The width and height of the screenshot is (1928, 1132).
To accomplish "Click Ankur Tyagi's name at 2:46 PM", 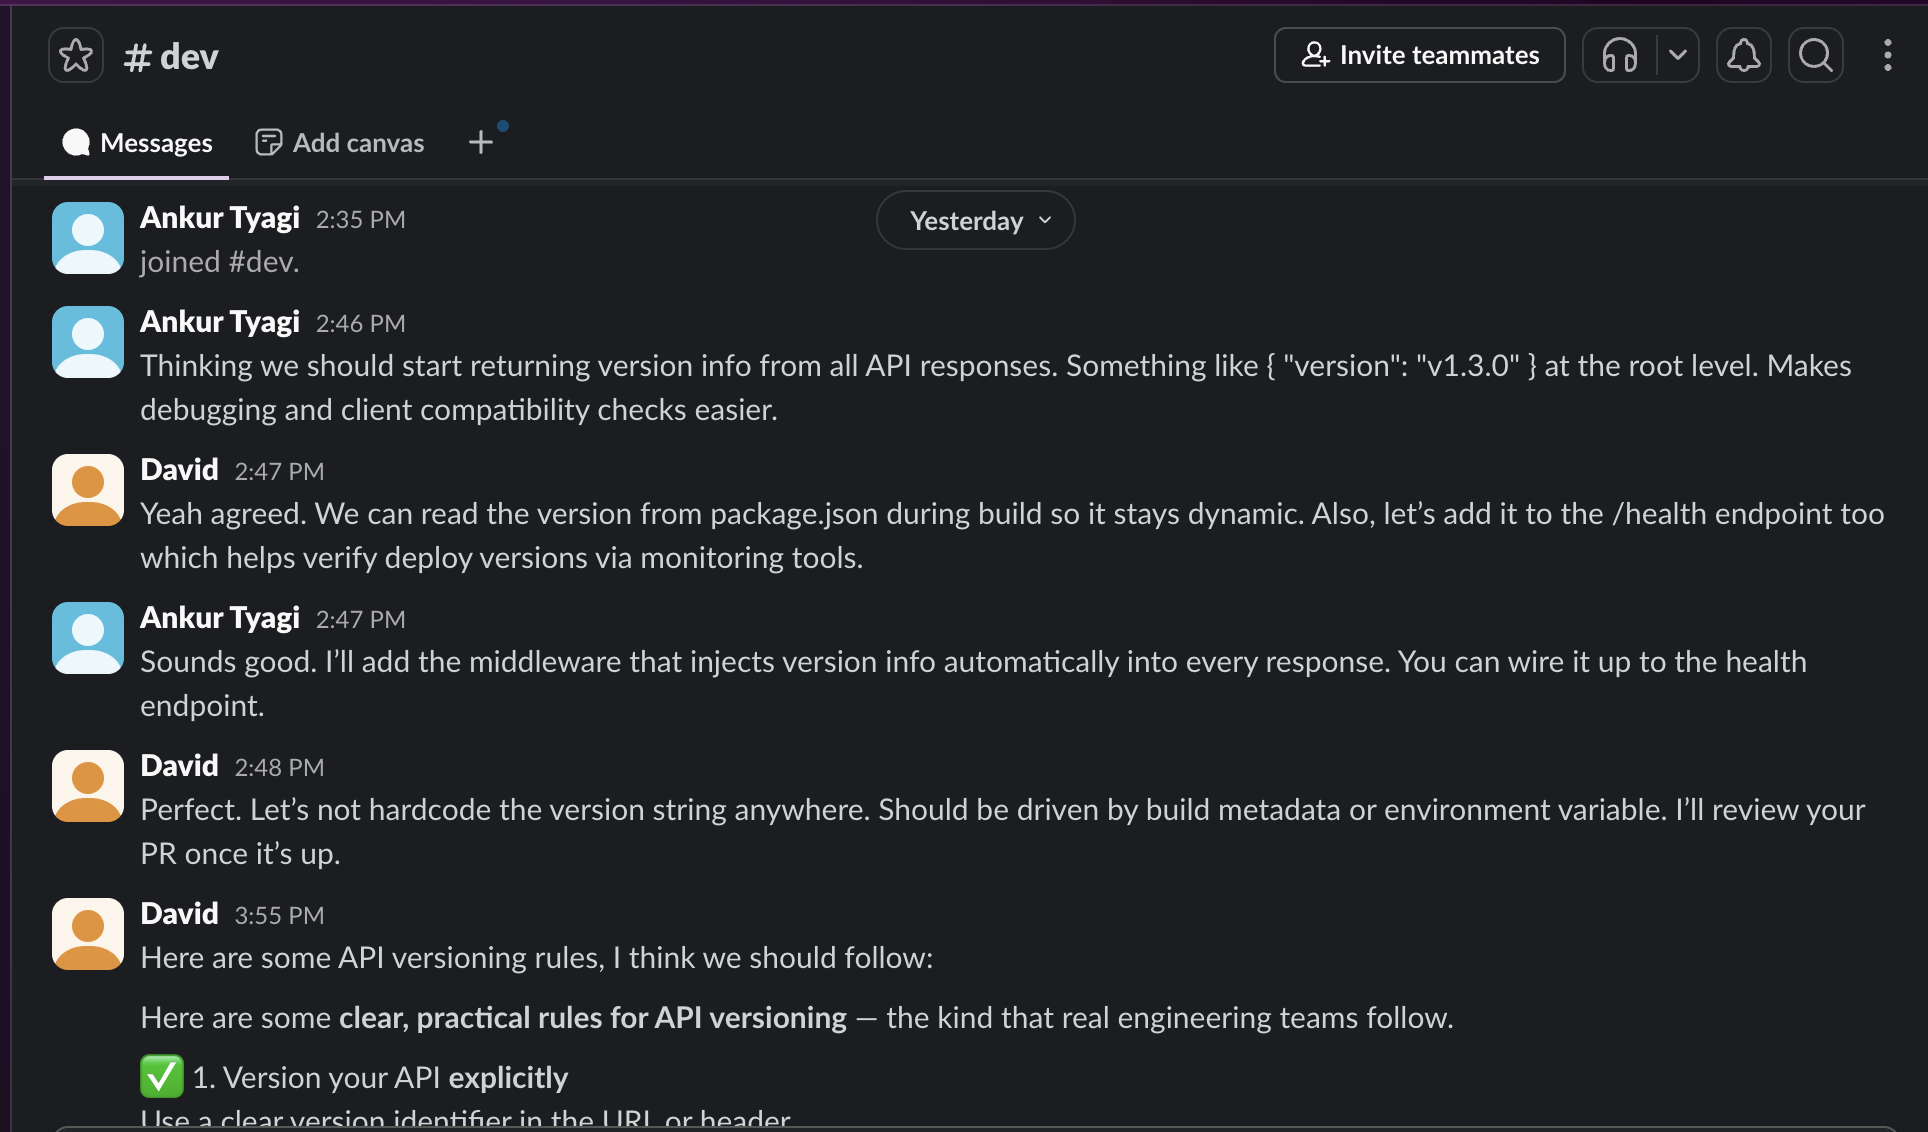I will click(220, 322).
